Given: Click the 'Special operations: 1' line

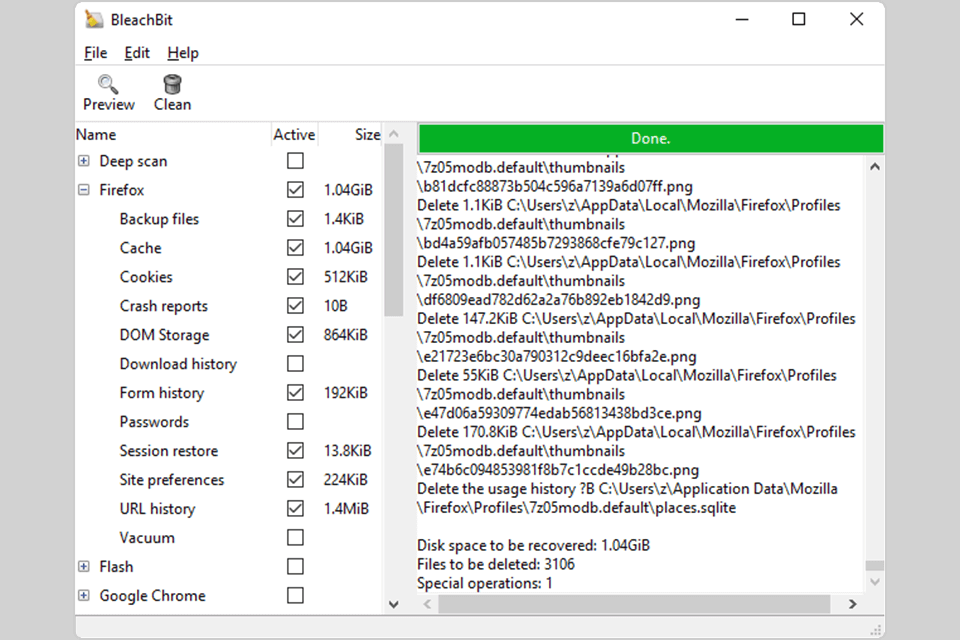Looking at the screenshot, I should tap(485, 583).
